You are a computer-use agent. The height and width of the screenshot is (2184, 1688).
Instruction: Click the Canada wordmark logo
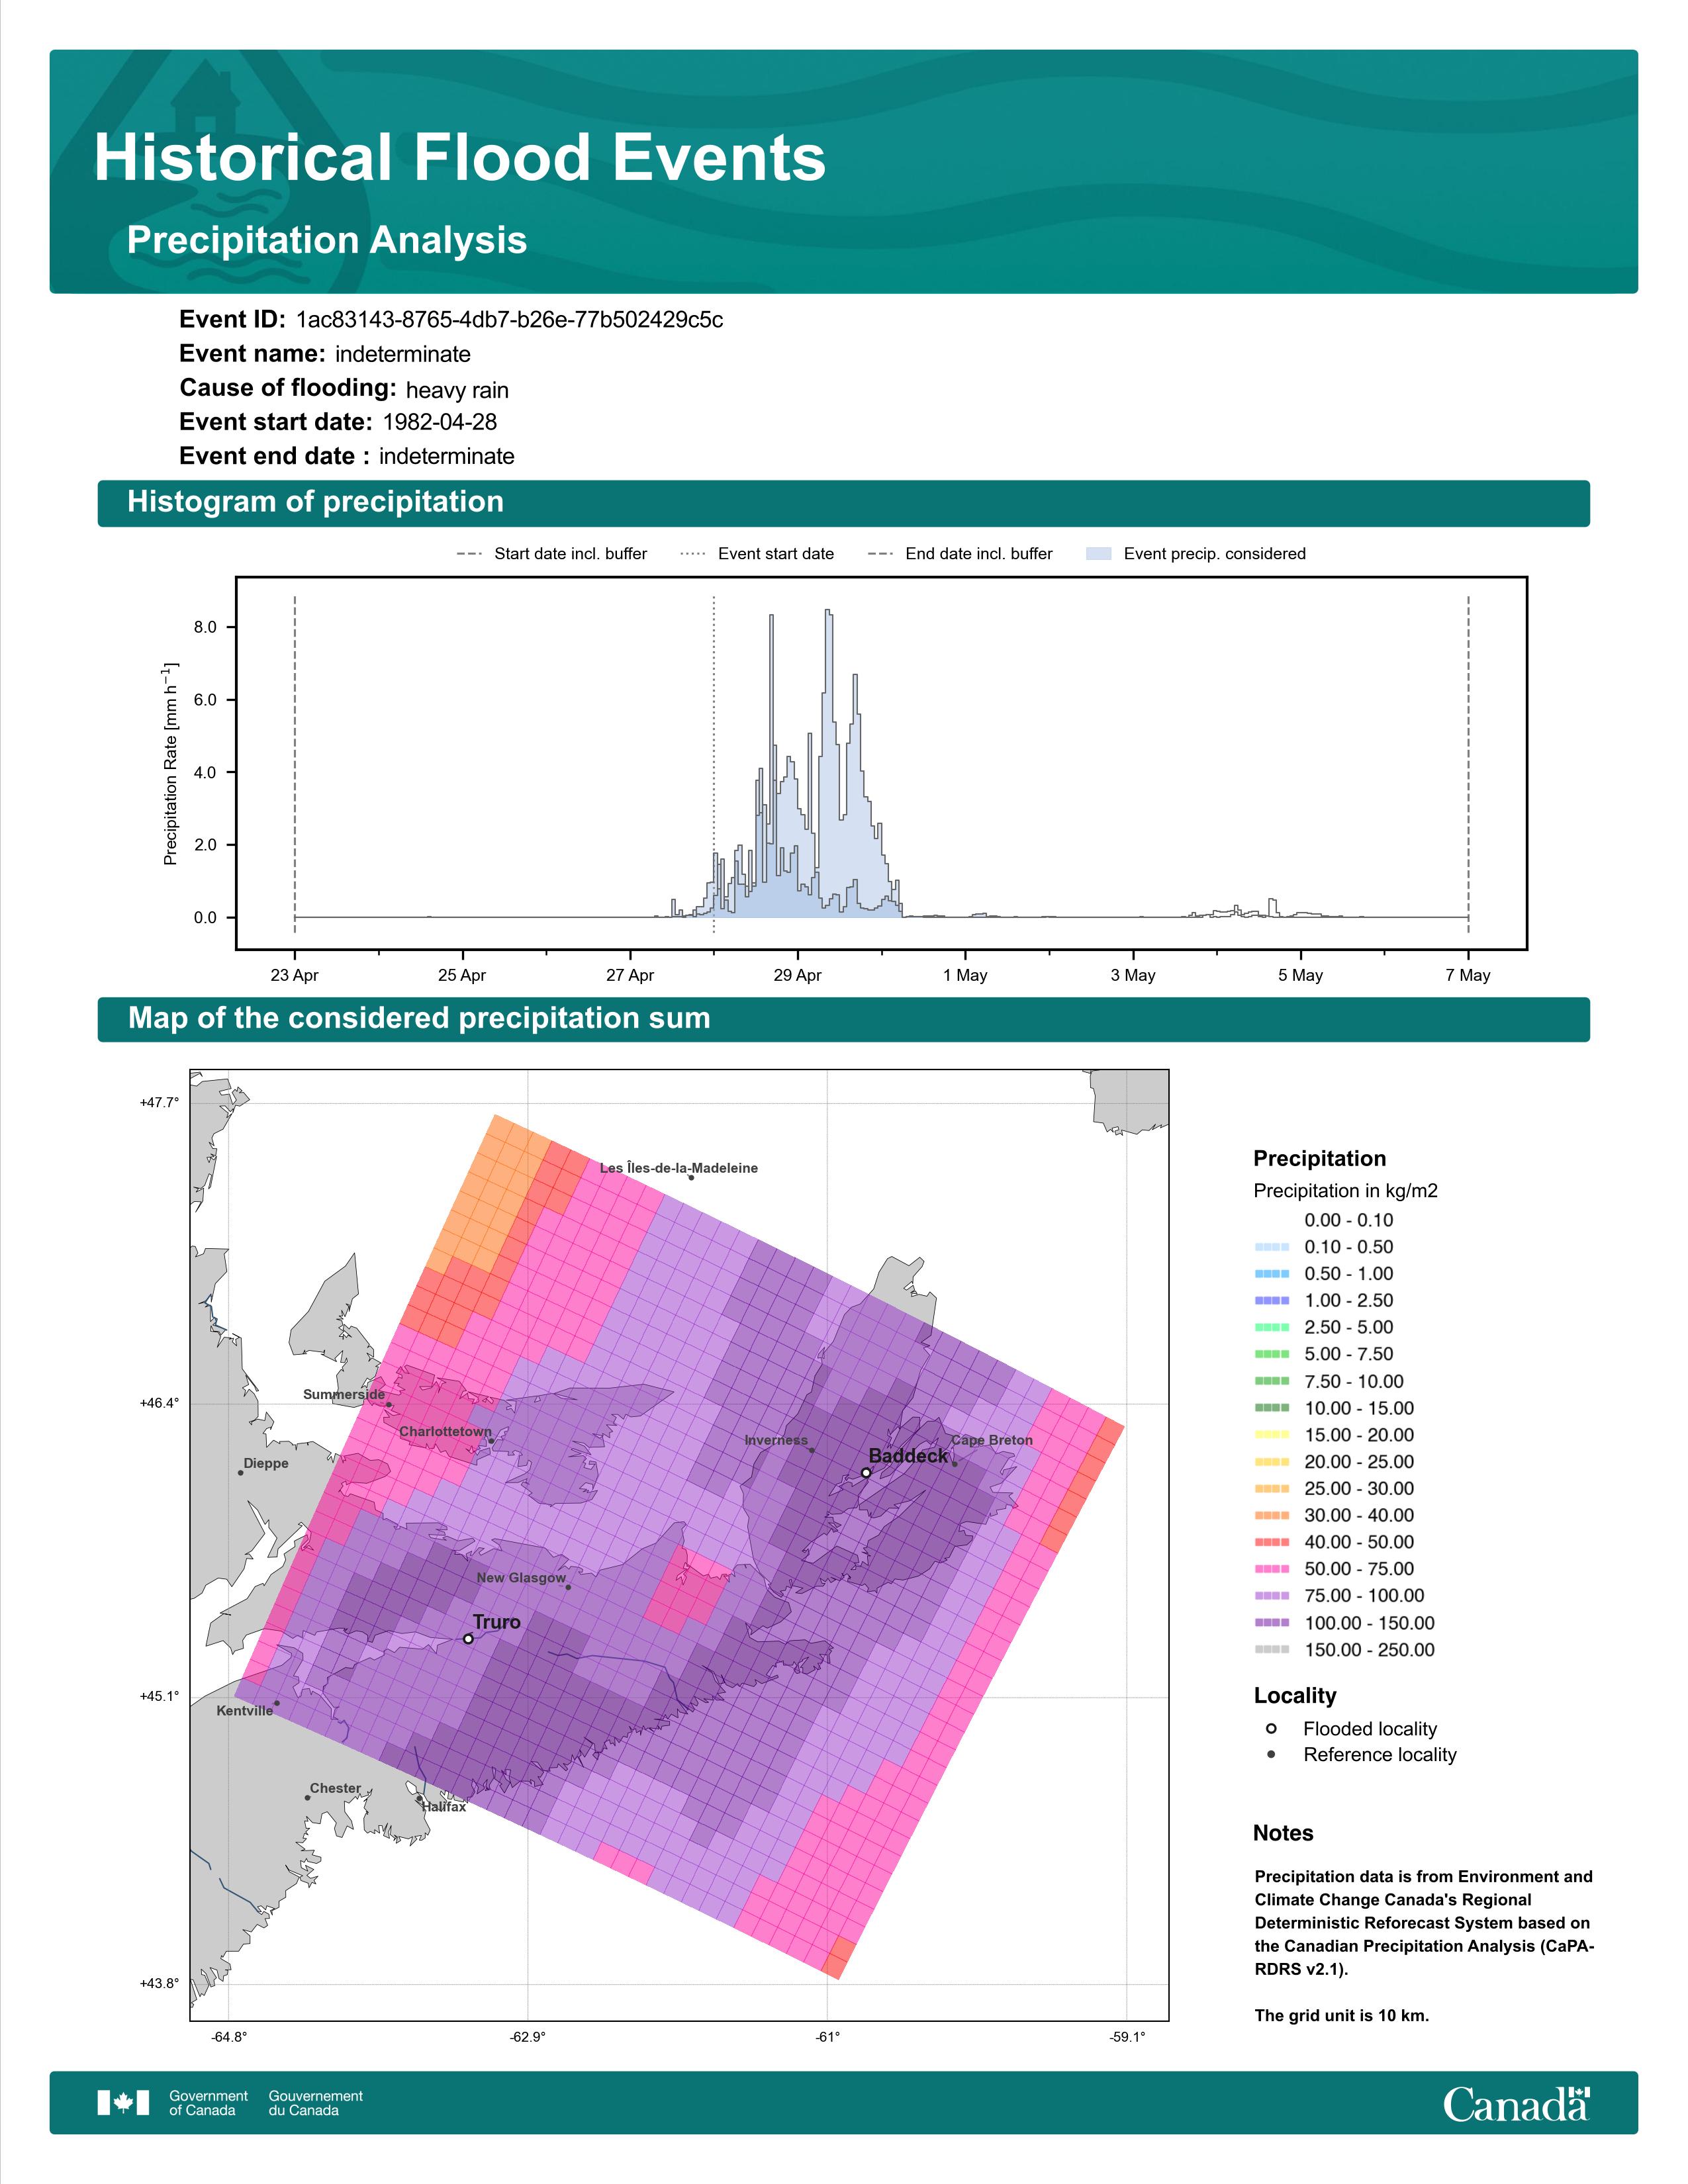pyautogui.click(x=1516, y=2104)
